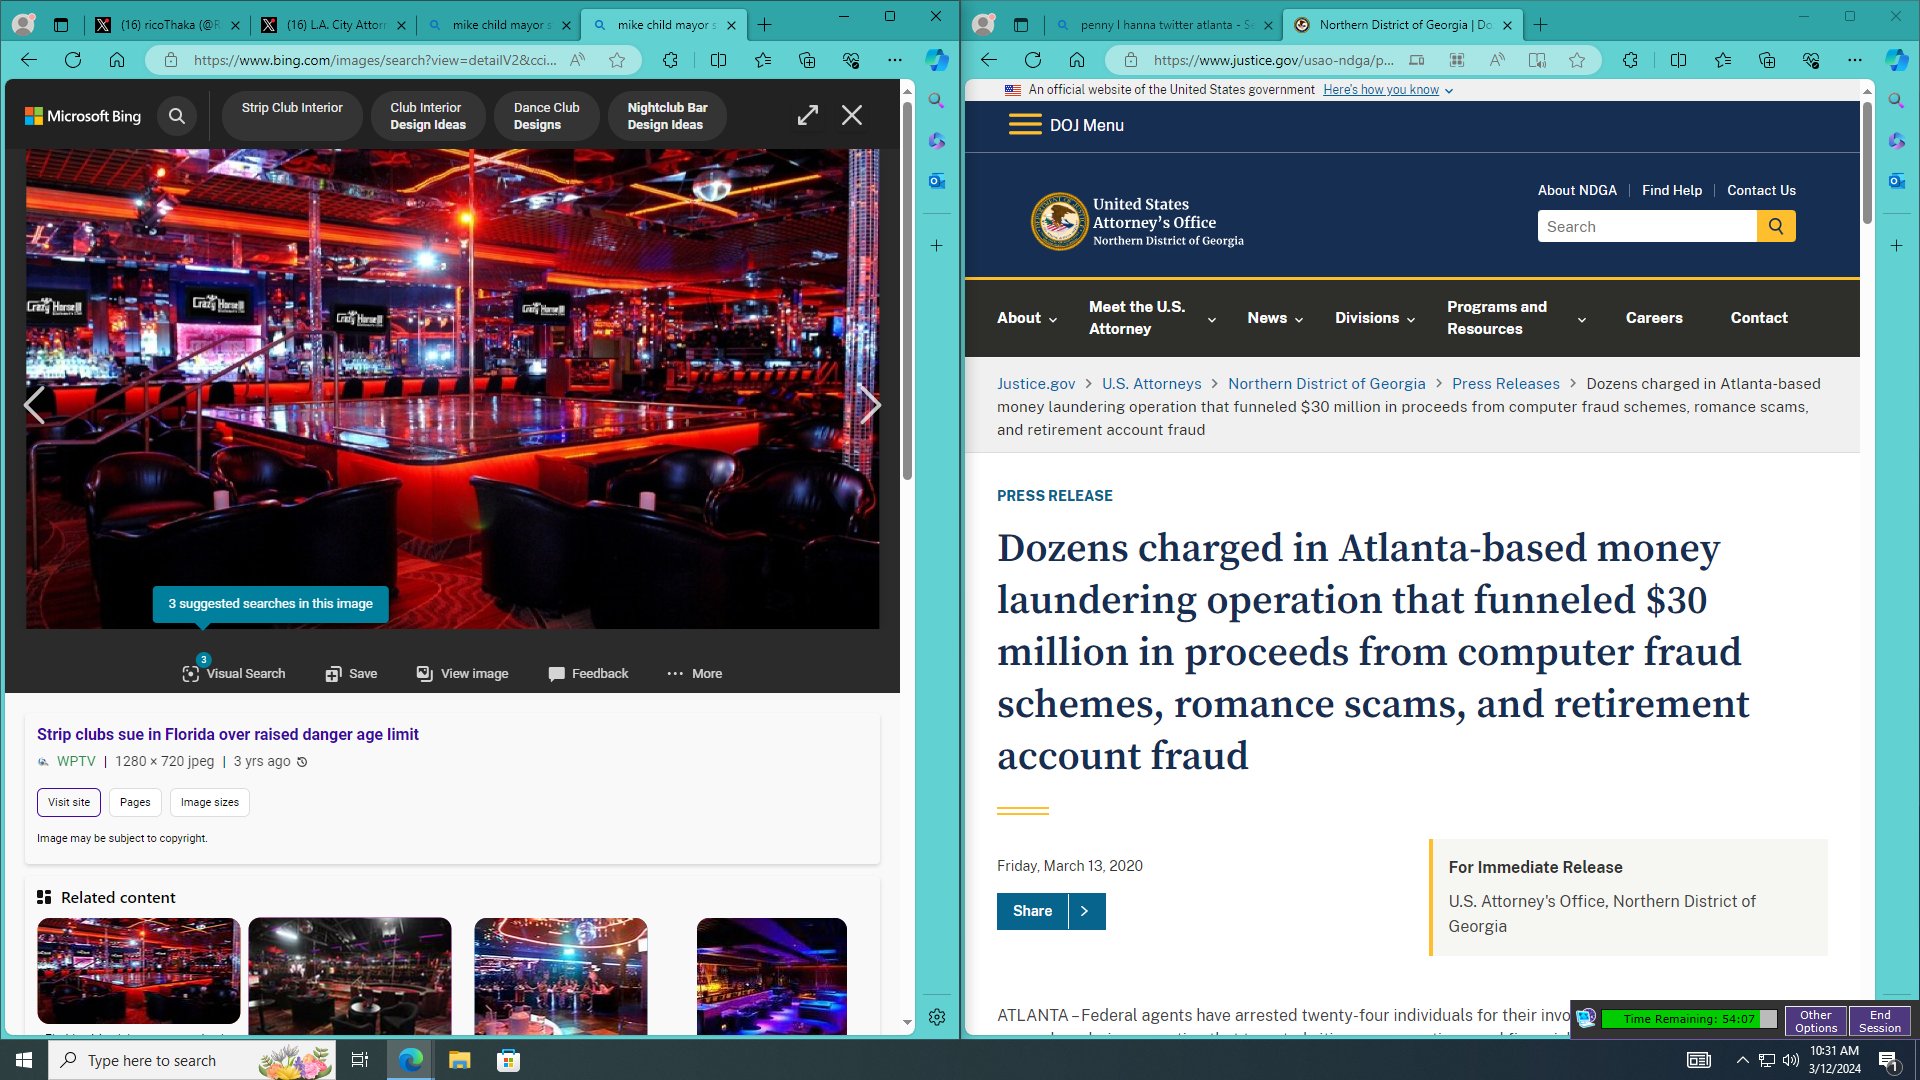The width and height of the screenshot is (1920, 1080).
Task: Focus the DOJ site Search field
Action: click(x=1647, y=226)
